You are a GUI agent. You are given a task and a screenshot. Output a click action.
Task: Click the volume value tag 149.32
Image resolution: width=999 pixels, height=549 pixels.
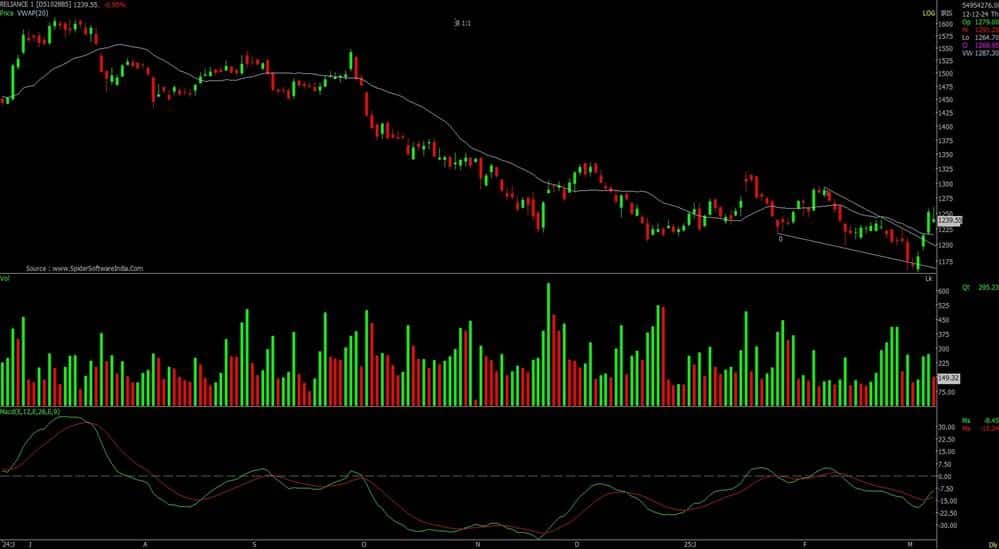[x=947, y=378]
